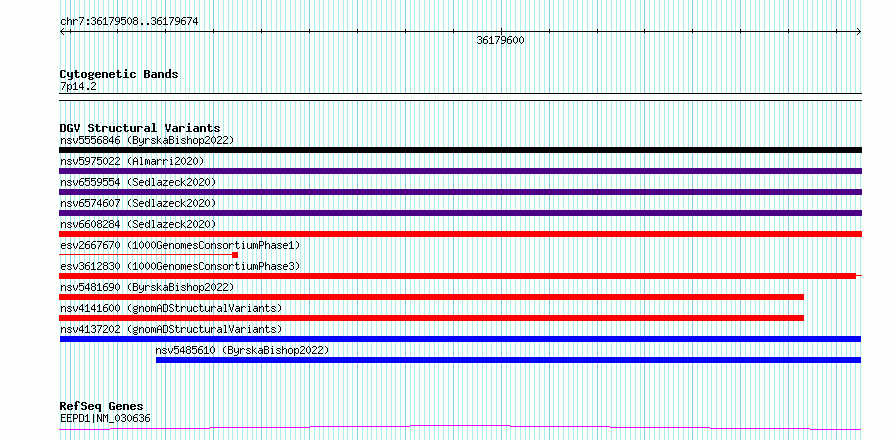Open variant nsv6608284 (Sedlazeck2020) label
Screen dimensions: 890x440
pos(138,224)
